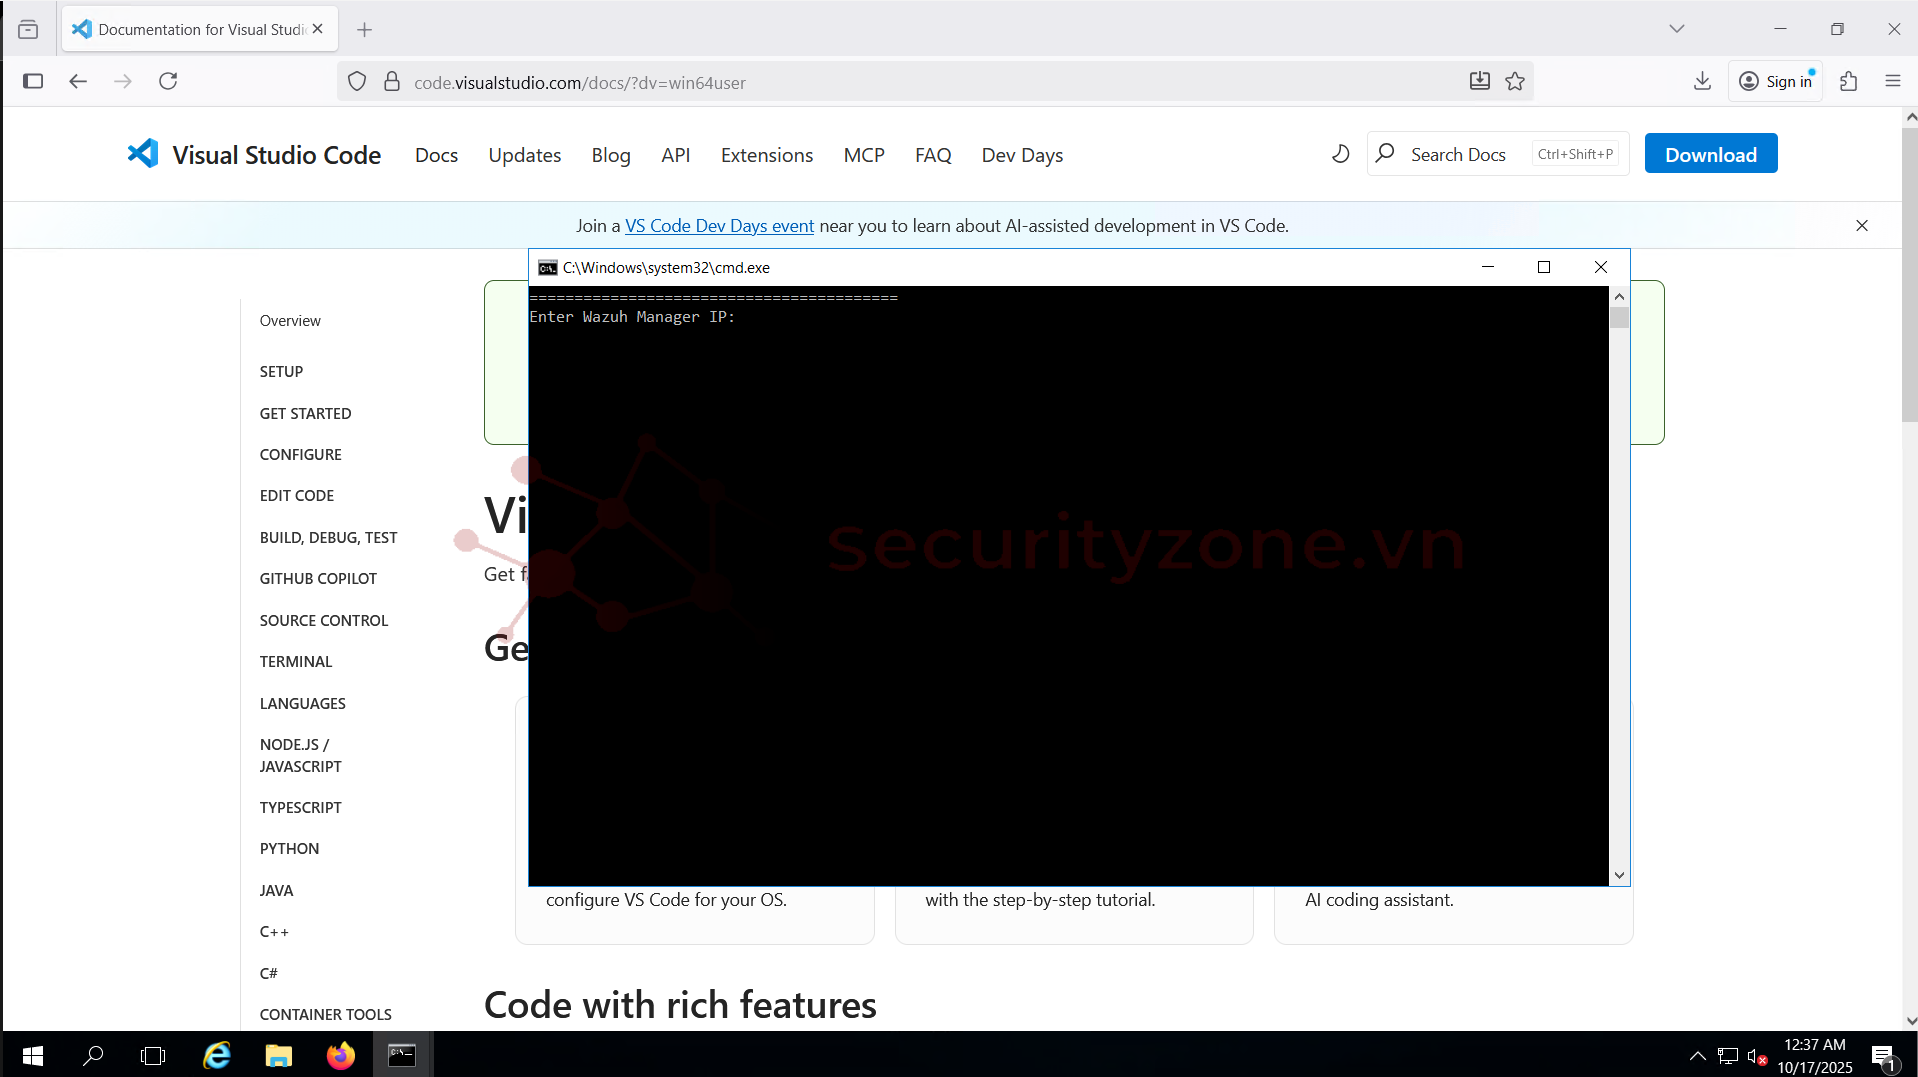The height and width of the screenshot is (1077, 1918).
Task: Bookmark this page with the star icon
Action: (1515, 82)
